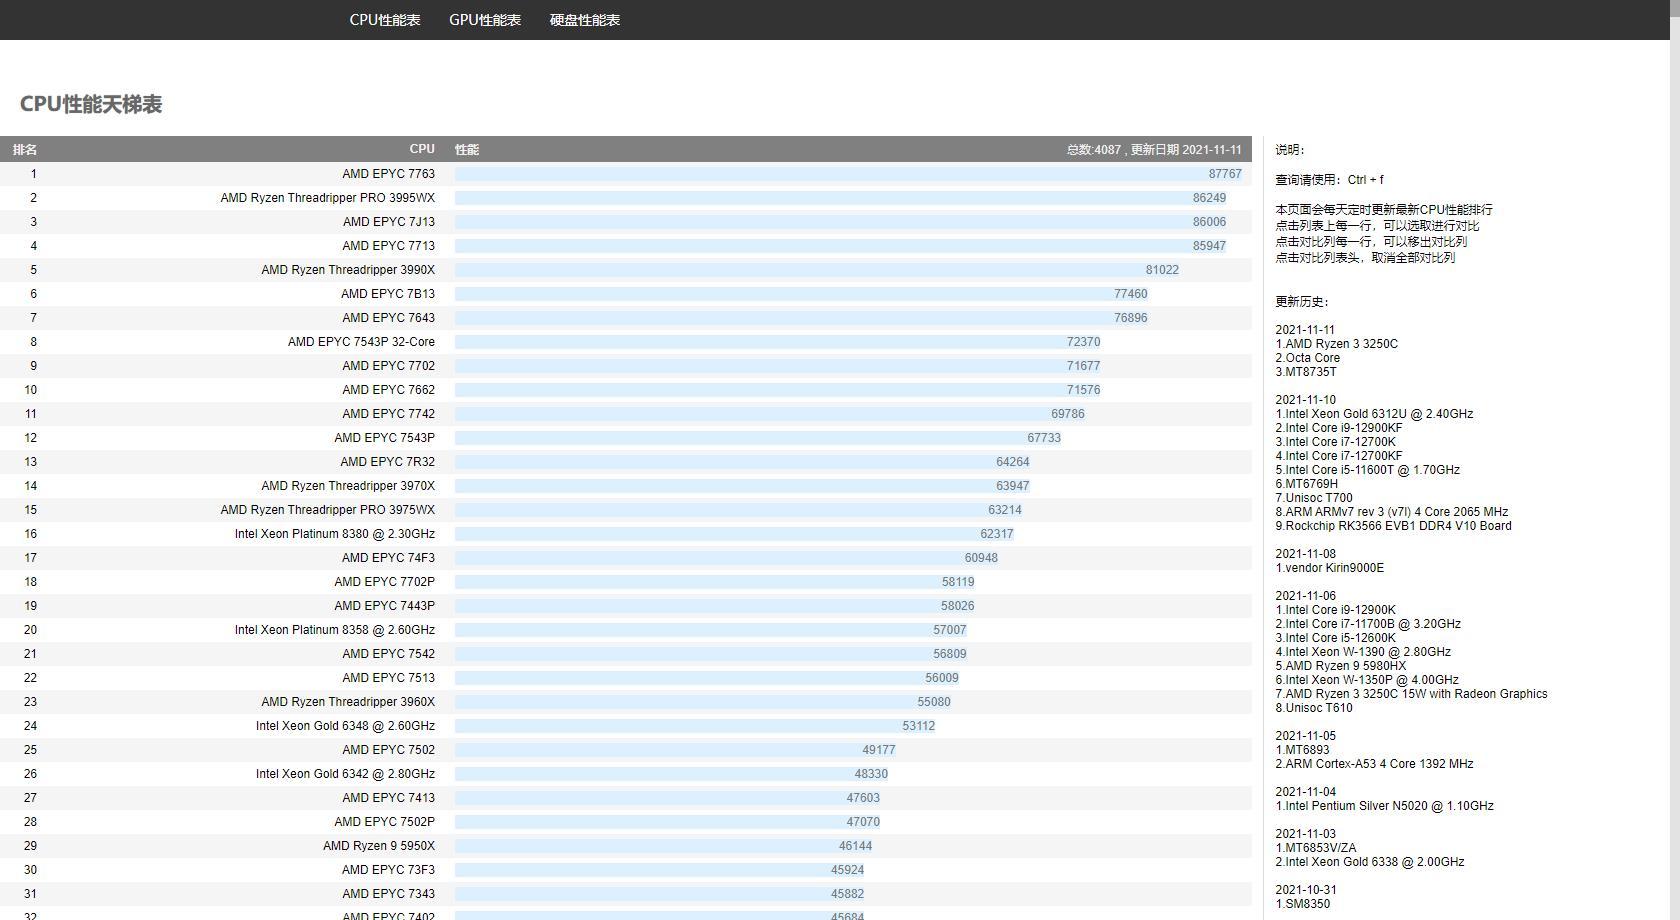Click AMD Ryzen 3 3250C in update history
The height and width of the screenshot is (920, 1680).
click(x=1341, y=344)
